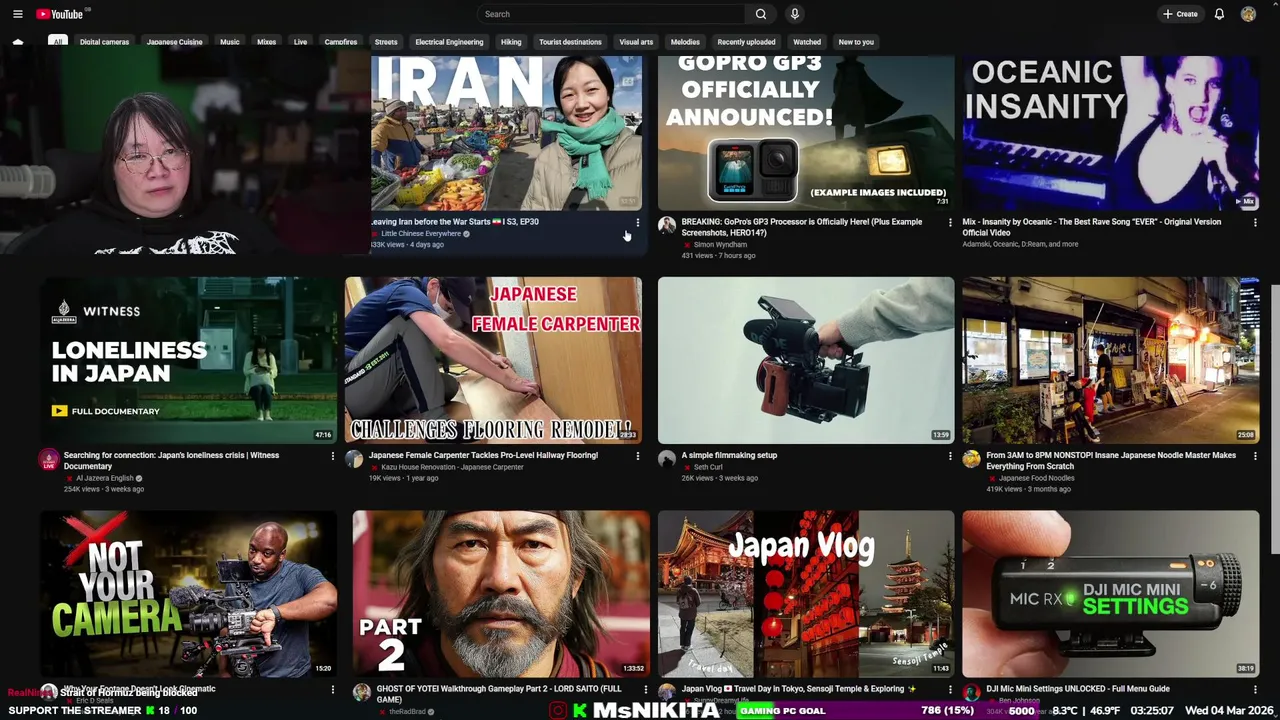Open the Ben Johnson channel avatar
Viewport: 1280px width, 720px height.
(971, 692)
